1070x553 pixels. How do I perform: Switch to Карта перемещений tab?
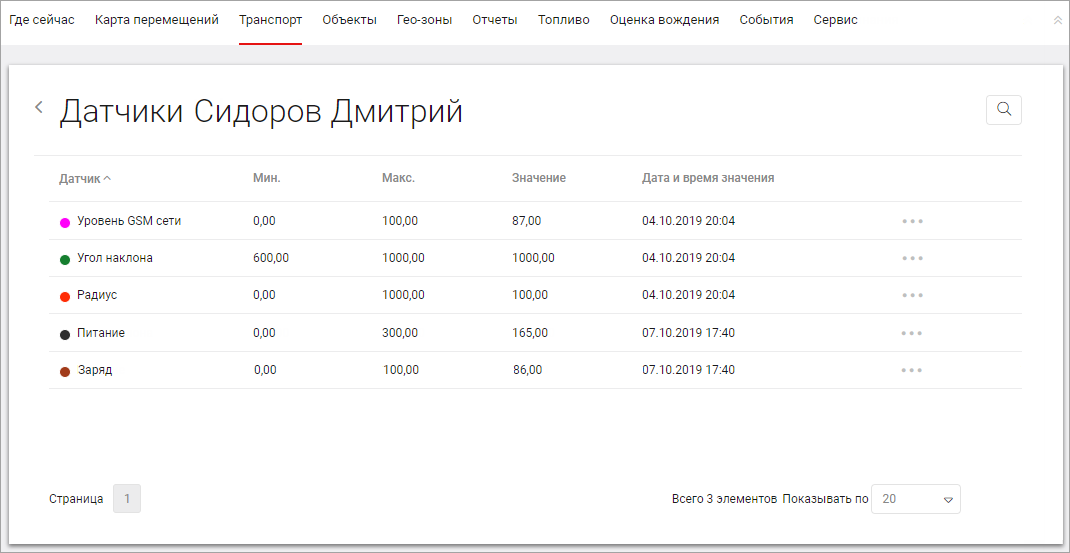point(157,20)
